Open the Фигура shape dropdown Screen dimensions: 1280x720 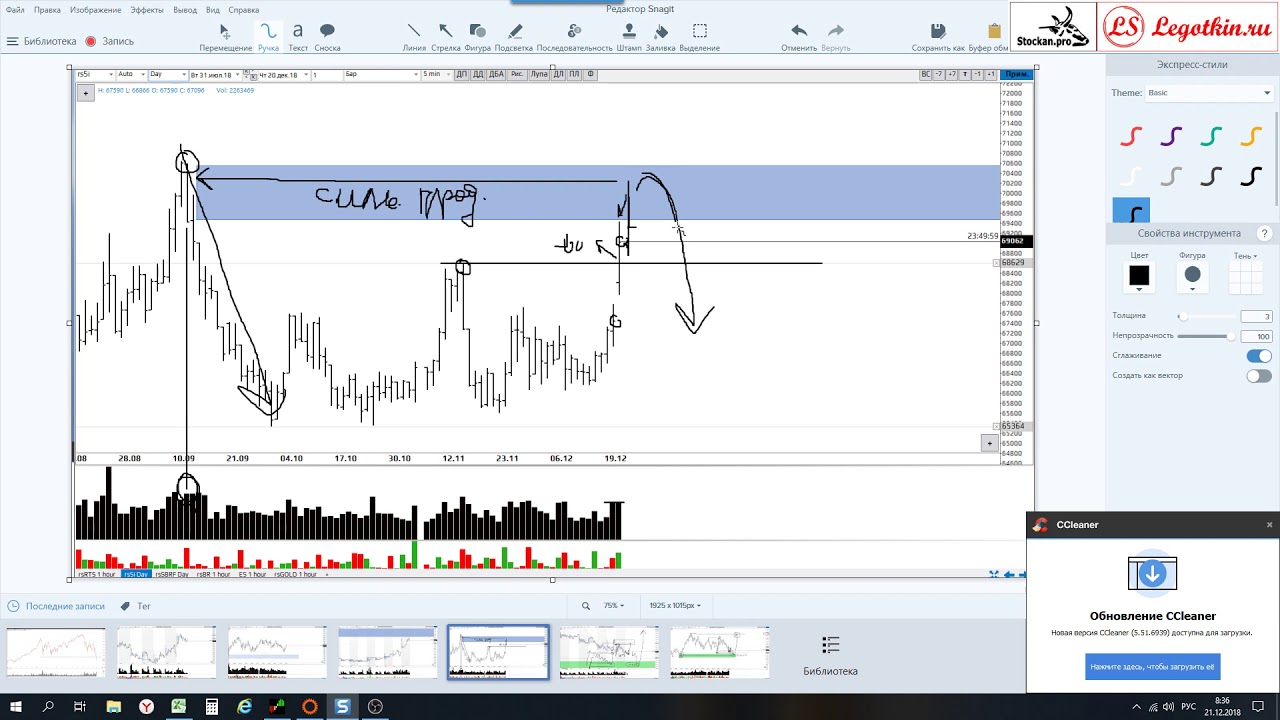point(1192,277)
